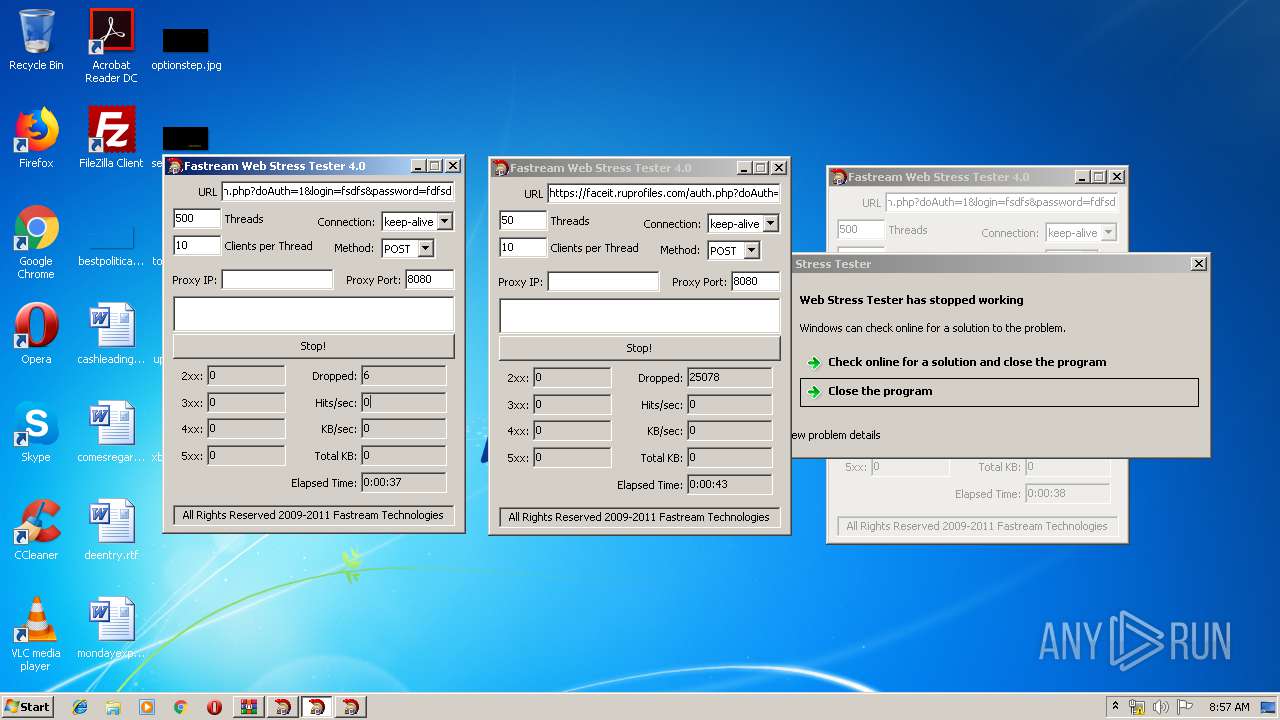Launch VLC media player from desktop
This screenshot has height=720, width=1280.
click(36, 634)
